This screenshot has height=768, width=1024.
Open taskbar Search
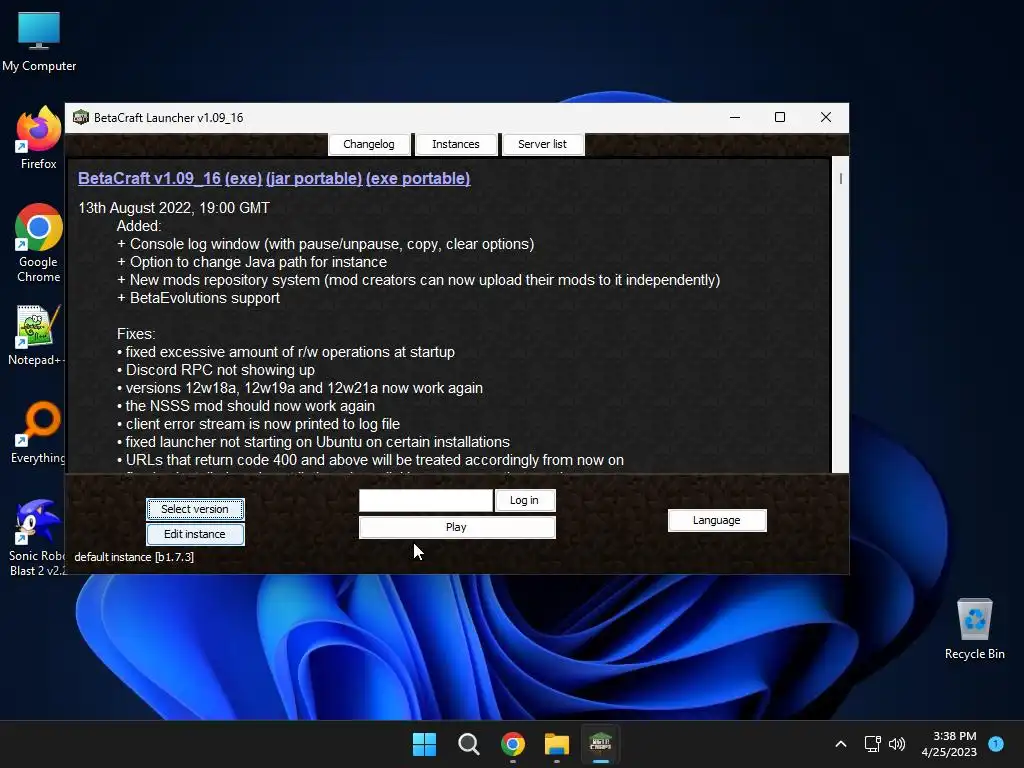(x=468, y=744)
